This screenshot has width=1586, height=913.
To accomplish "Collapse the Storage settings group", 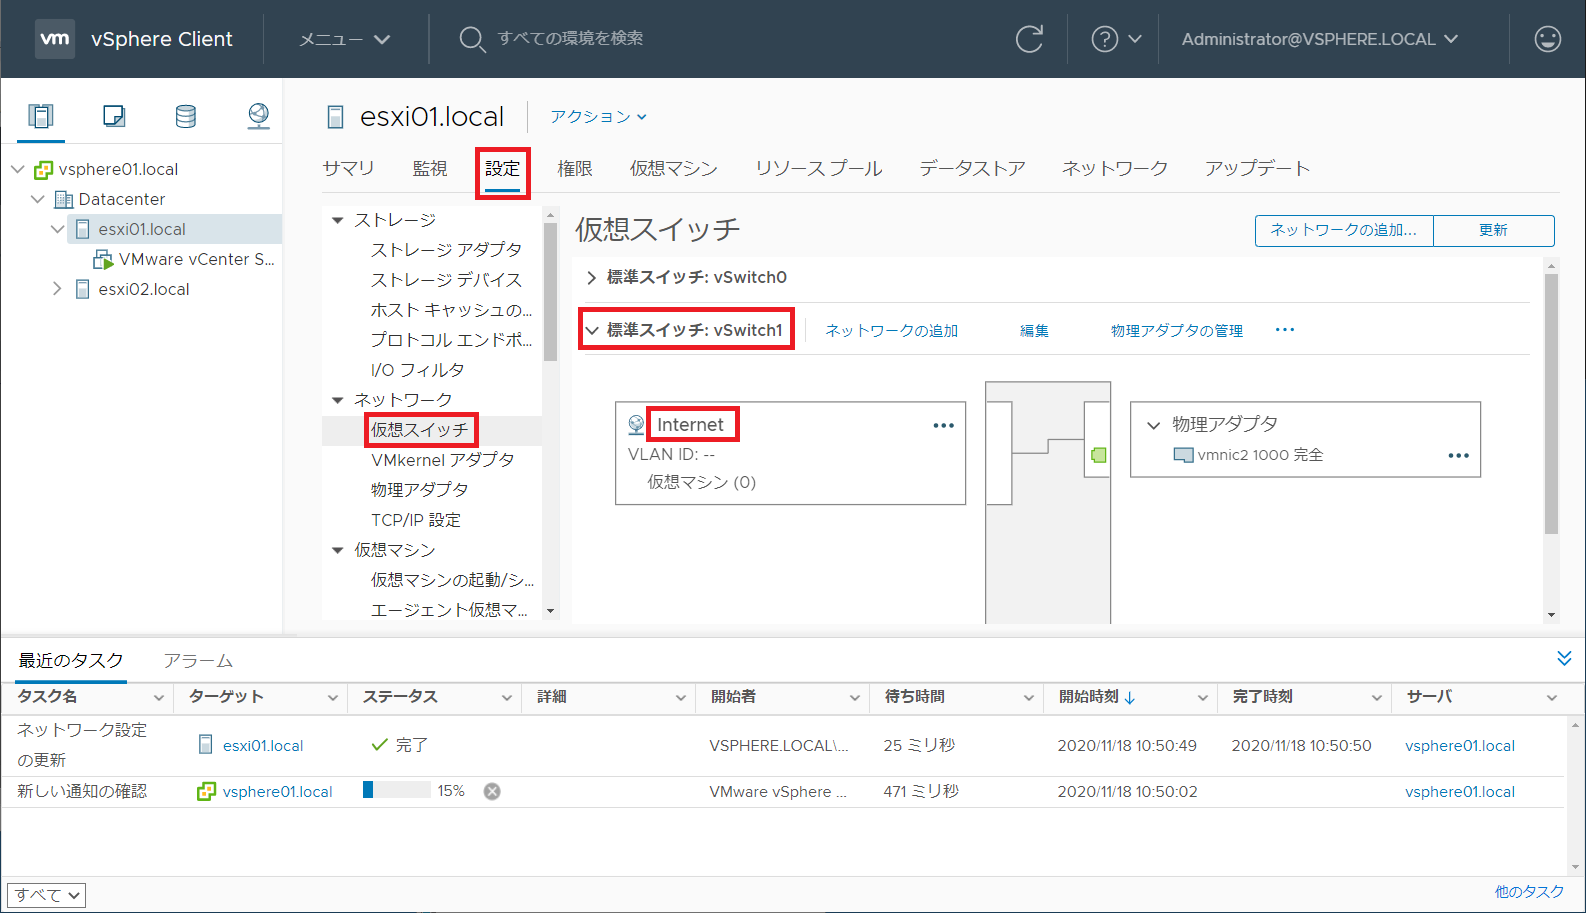I will click(338, 220).
